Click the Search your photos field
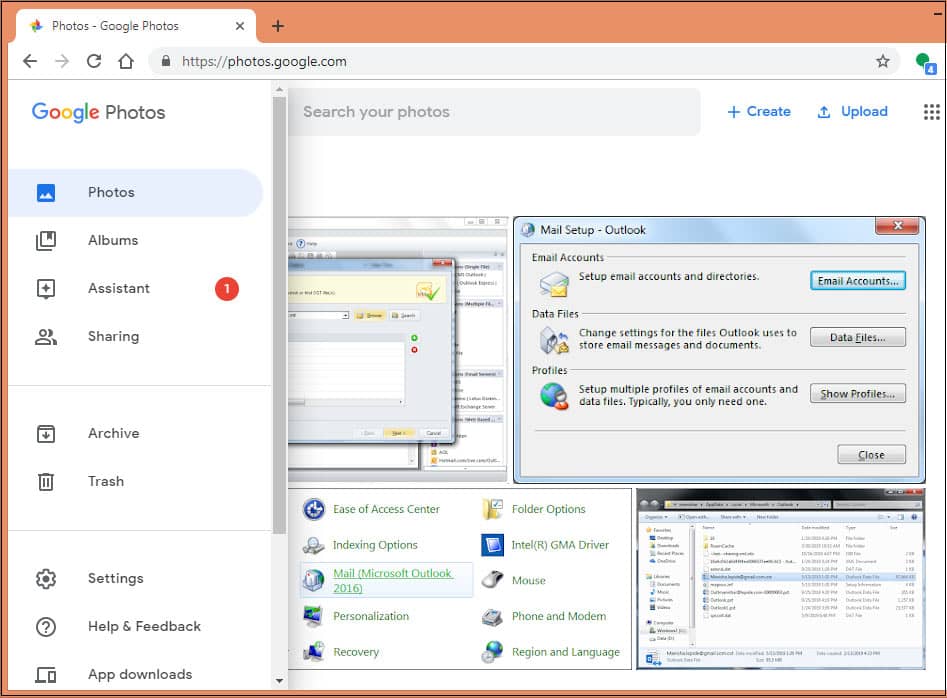 tap(494, 112)
